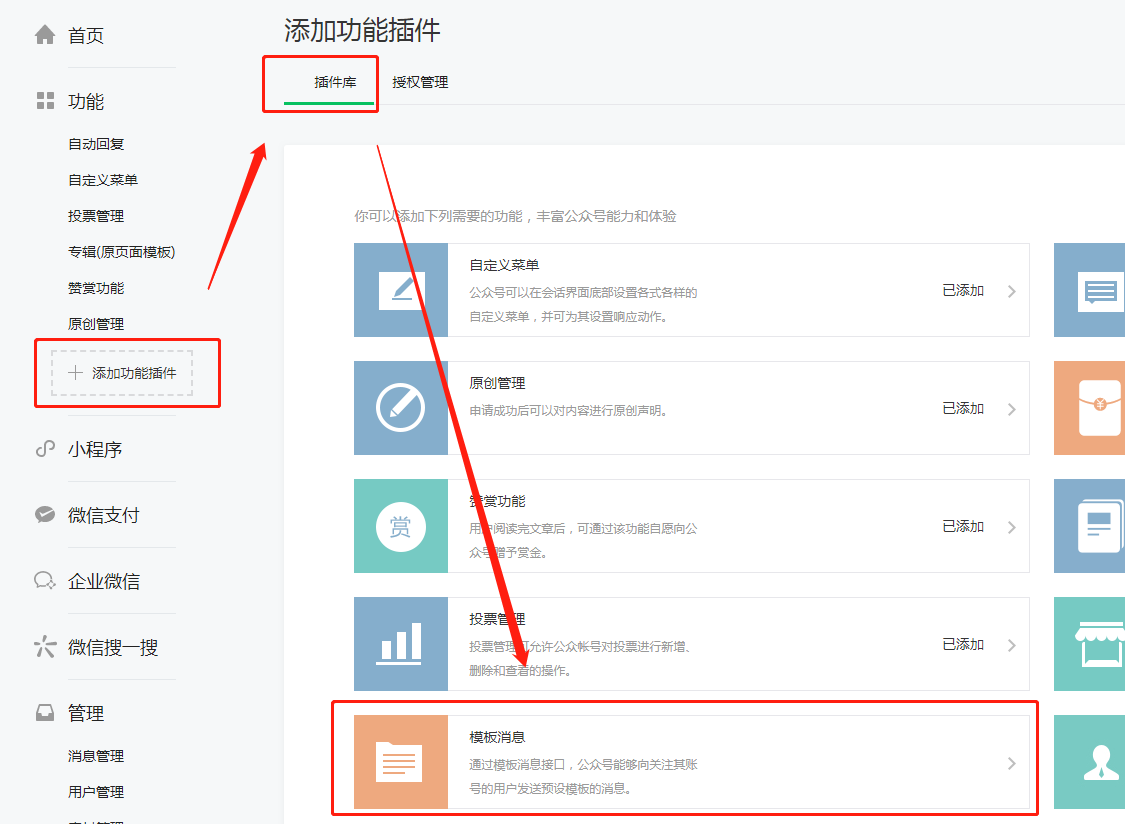The height and width of the screenshot is (824, 1125).
Task: Click the plus icon in 添加功能插件 button
Action: point(75,373)
